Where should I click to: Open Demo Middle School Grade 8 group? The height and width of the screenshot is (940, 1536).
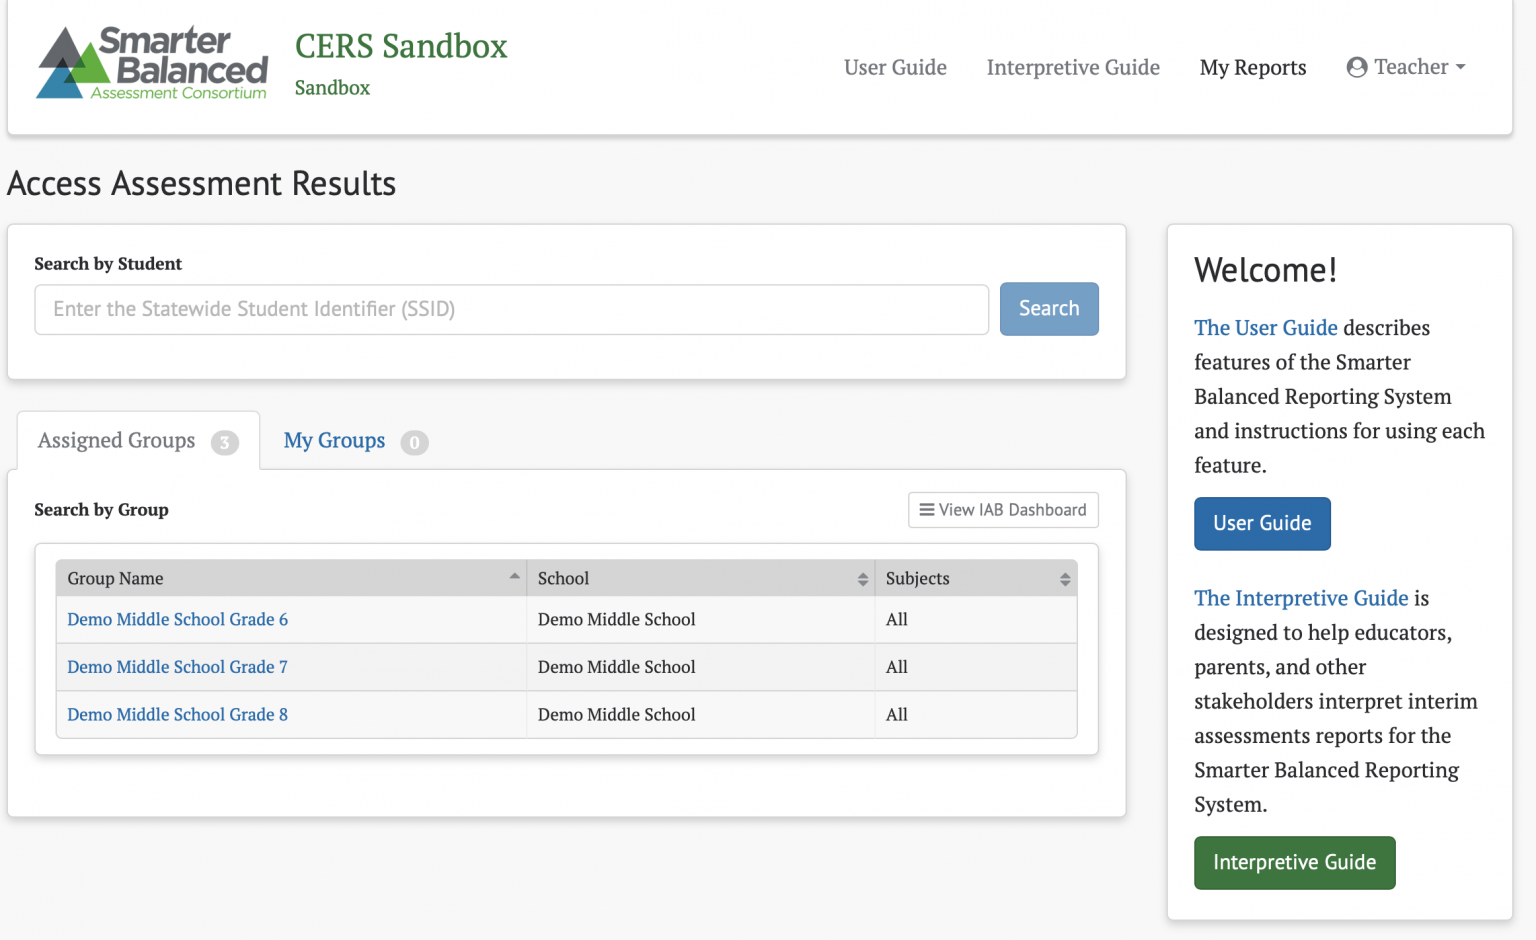click(x=177, y=714)
